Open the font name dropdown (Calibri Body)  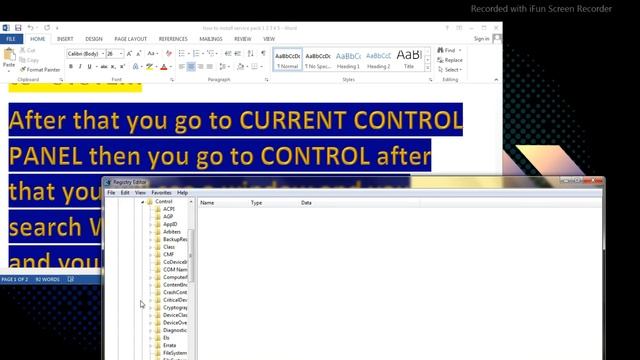click(x=103, y=53)
